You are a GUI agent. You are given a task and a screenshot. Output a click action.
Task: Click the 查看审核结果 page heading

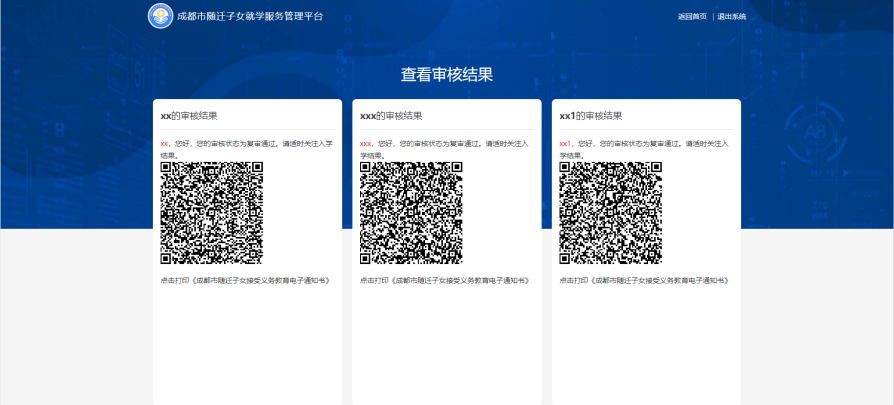pos(446,75)
